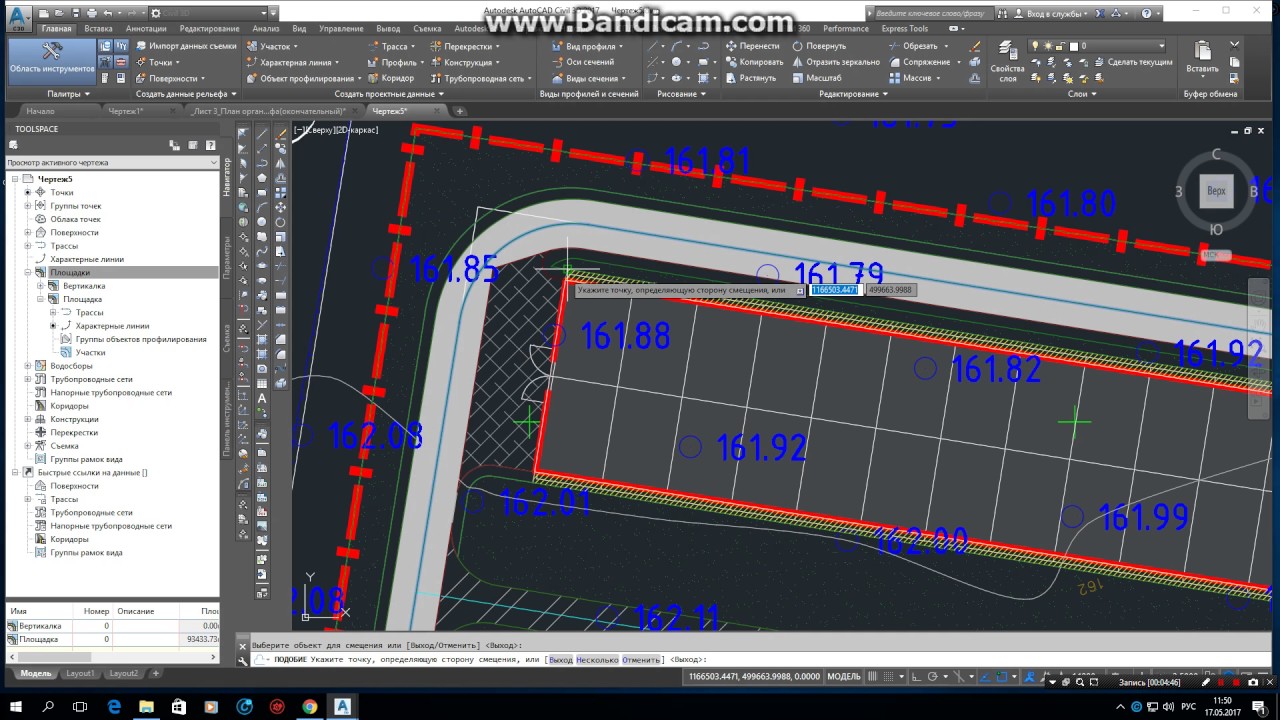The width and height of the screenshot is (1280, 720).
Task: Select the Rotate tool 'Повернуть'
Action: [819, 46]
